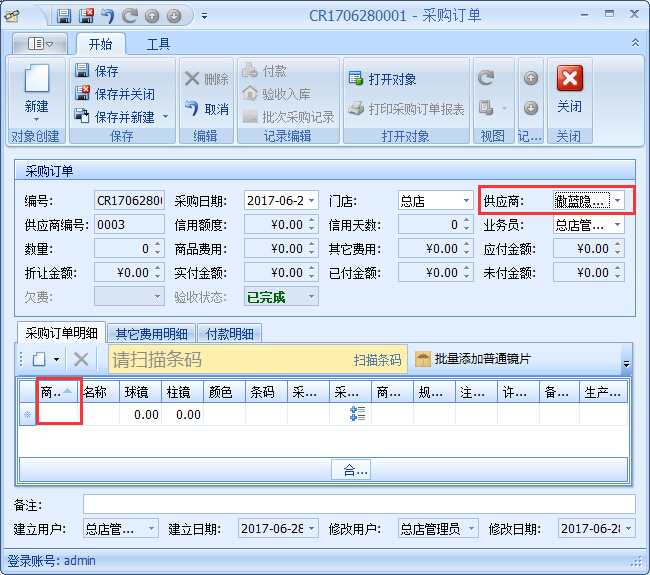Click the list icon in grid row
The height and width of the screenshot is (575, 650).
pyautogui.click(x=357, y=414)
